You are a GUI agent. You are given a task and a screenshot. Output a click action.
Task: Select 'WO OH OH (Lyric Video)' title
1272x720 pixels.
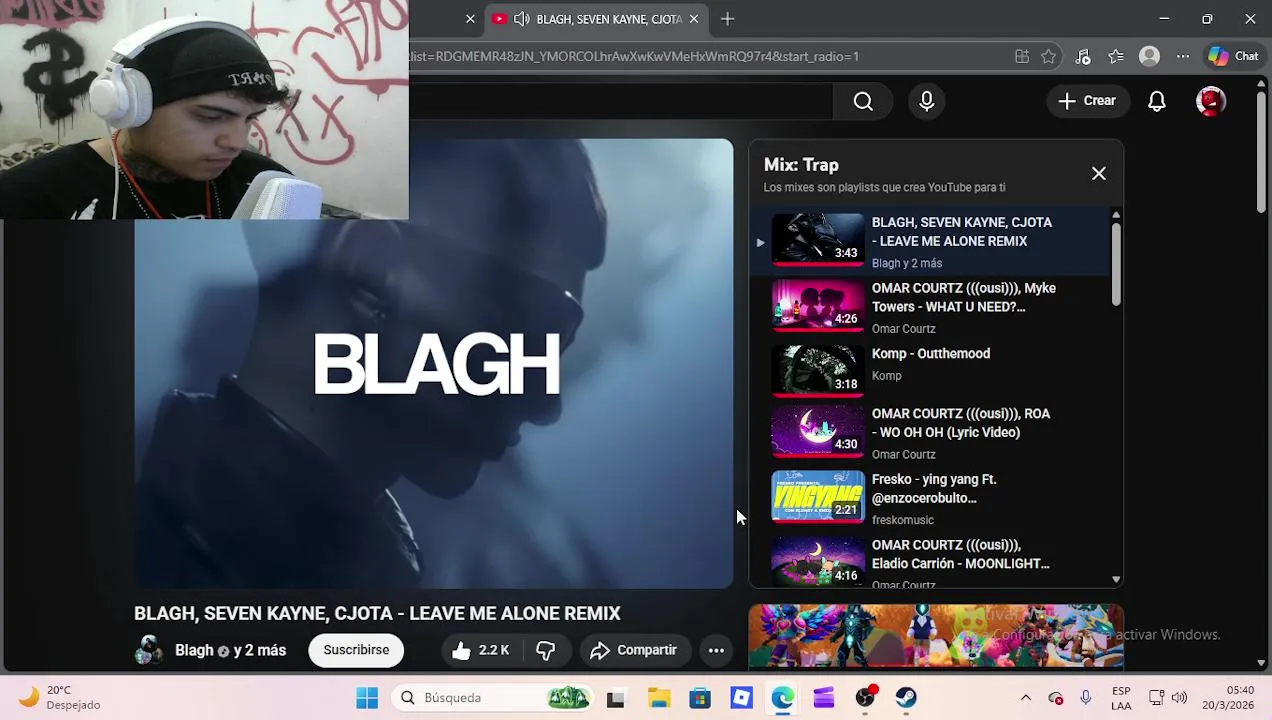point(960,423)
